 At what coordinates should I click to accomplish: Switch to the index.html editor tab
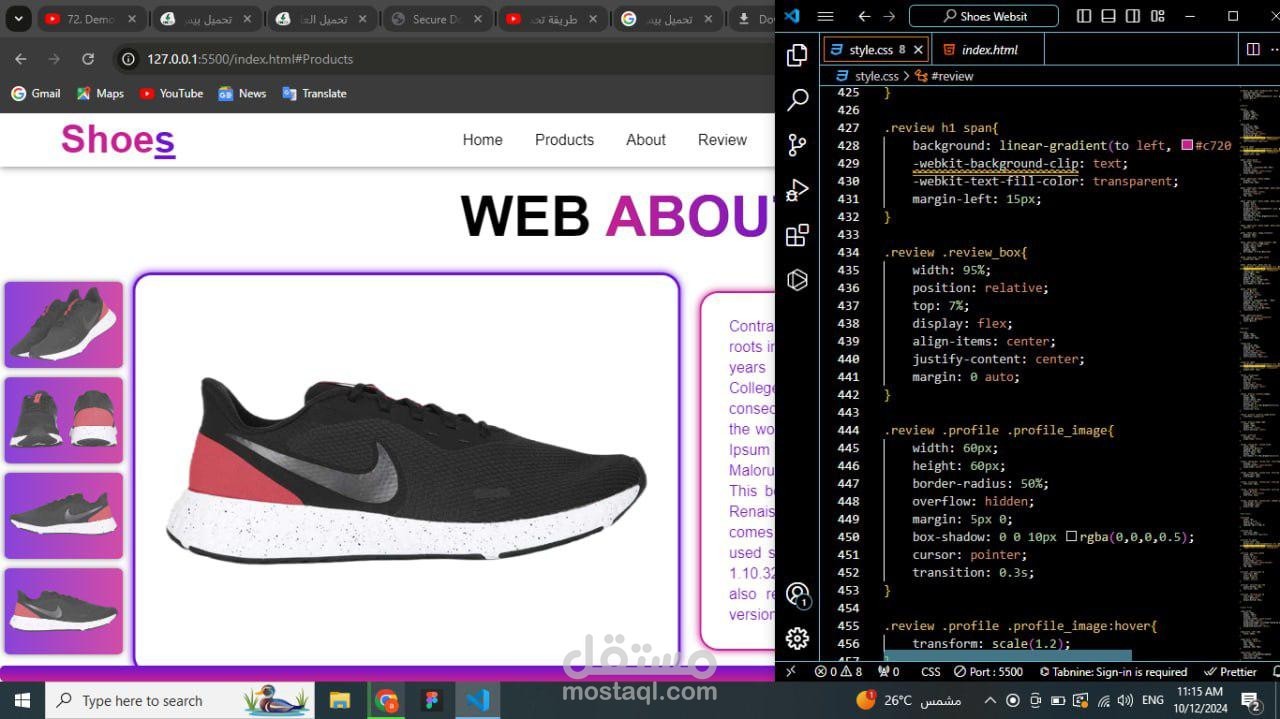coord(989,49)
